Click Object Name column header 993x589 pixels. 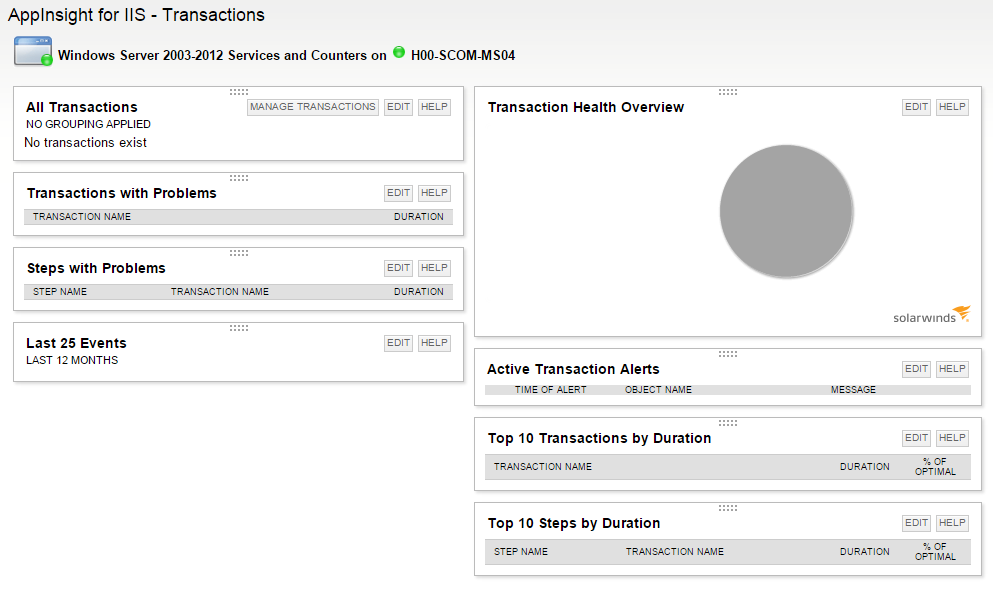(x=658, y=390)
